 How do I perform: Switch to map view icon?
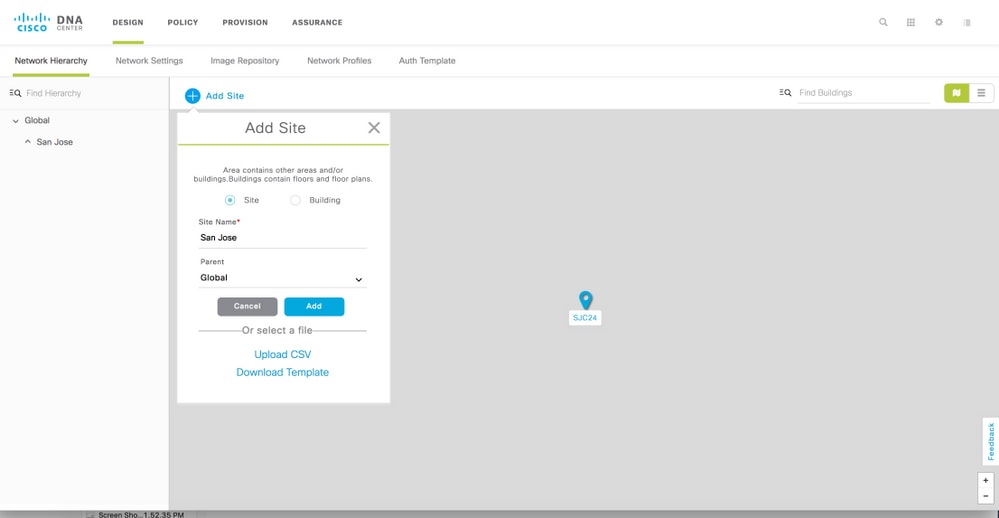tap(956, 93)
